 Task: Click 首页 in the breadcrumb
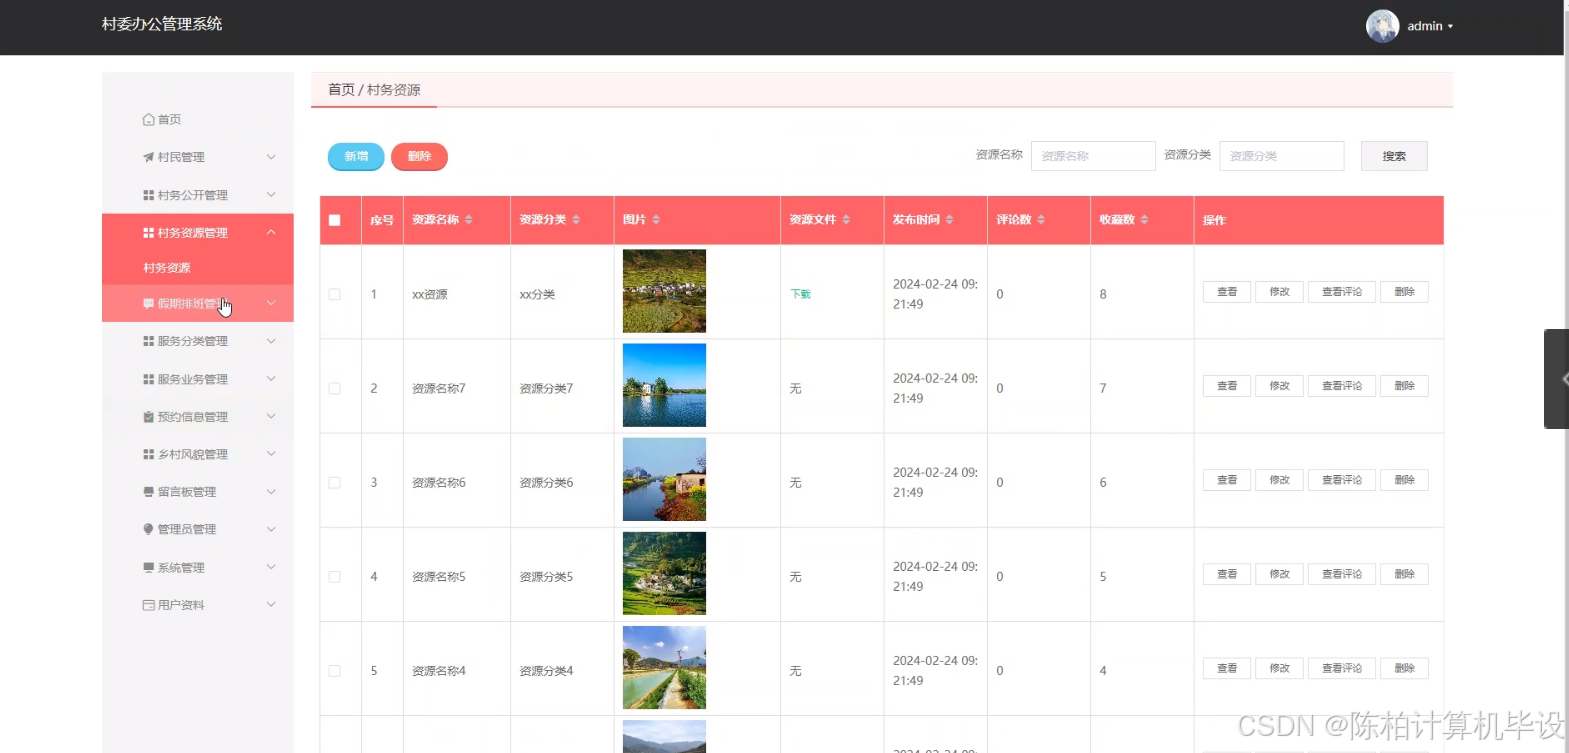pyautogui.click(x=341, y=90)
